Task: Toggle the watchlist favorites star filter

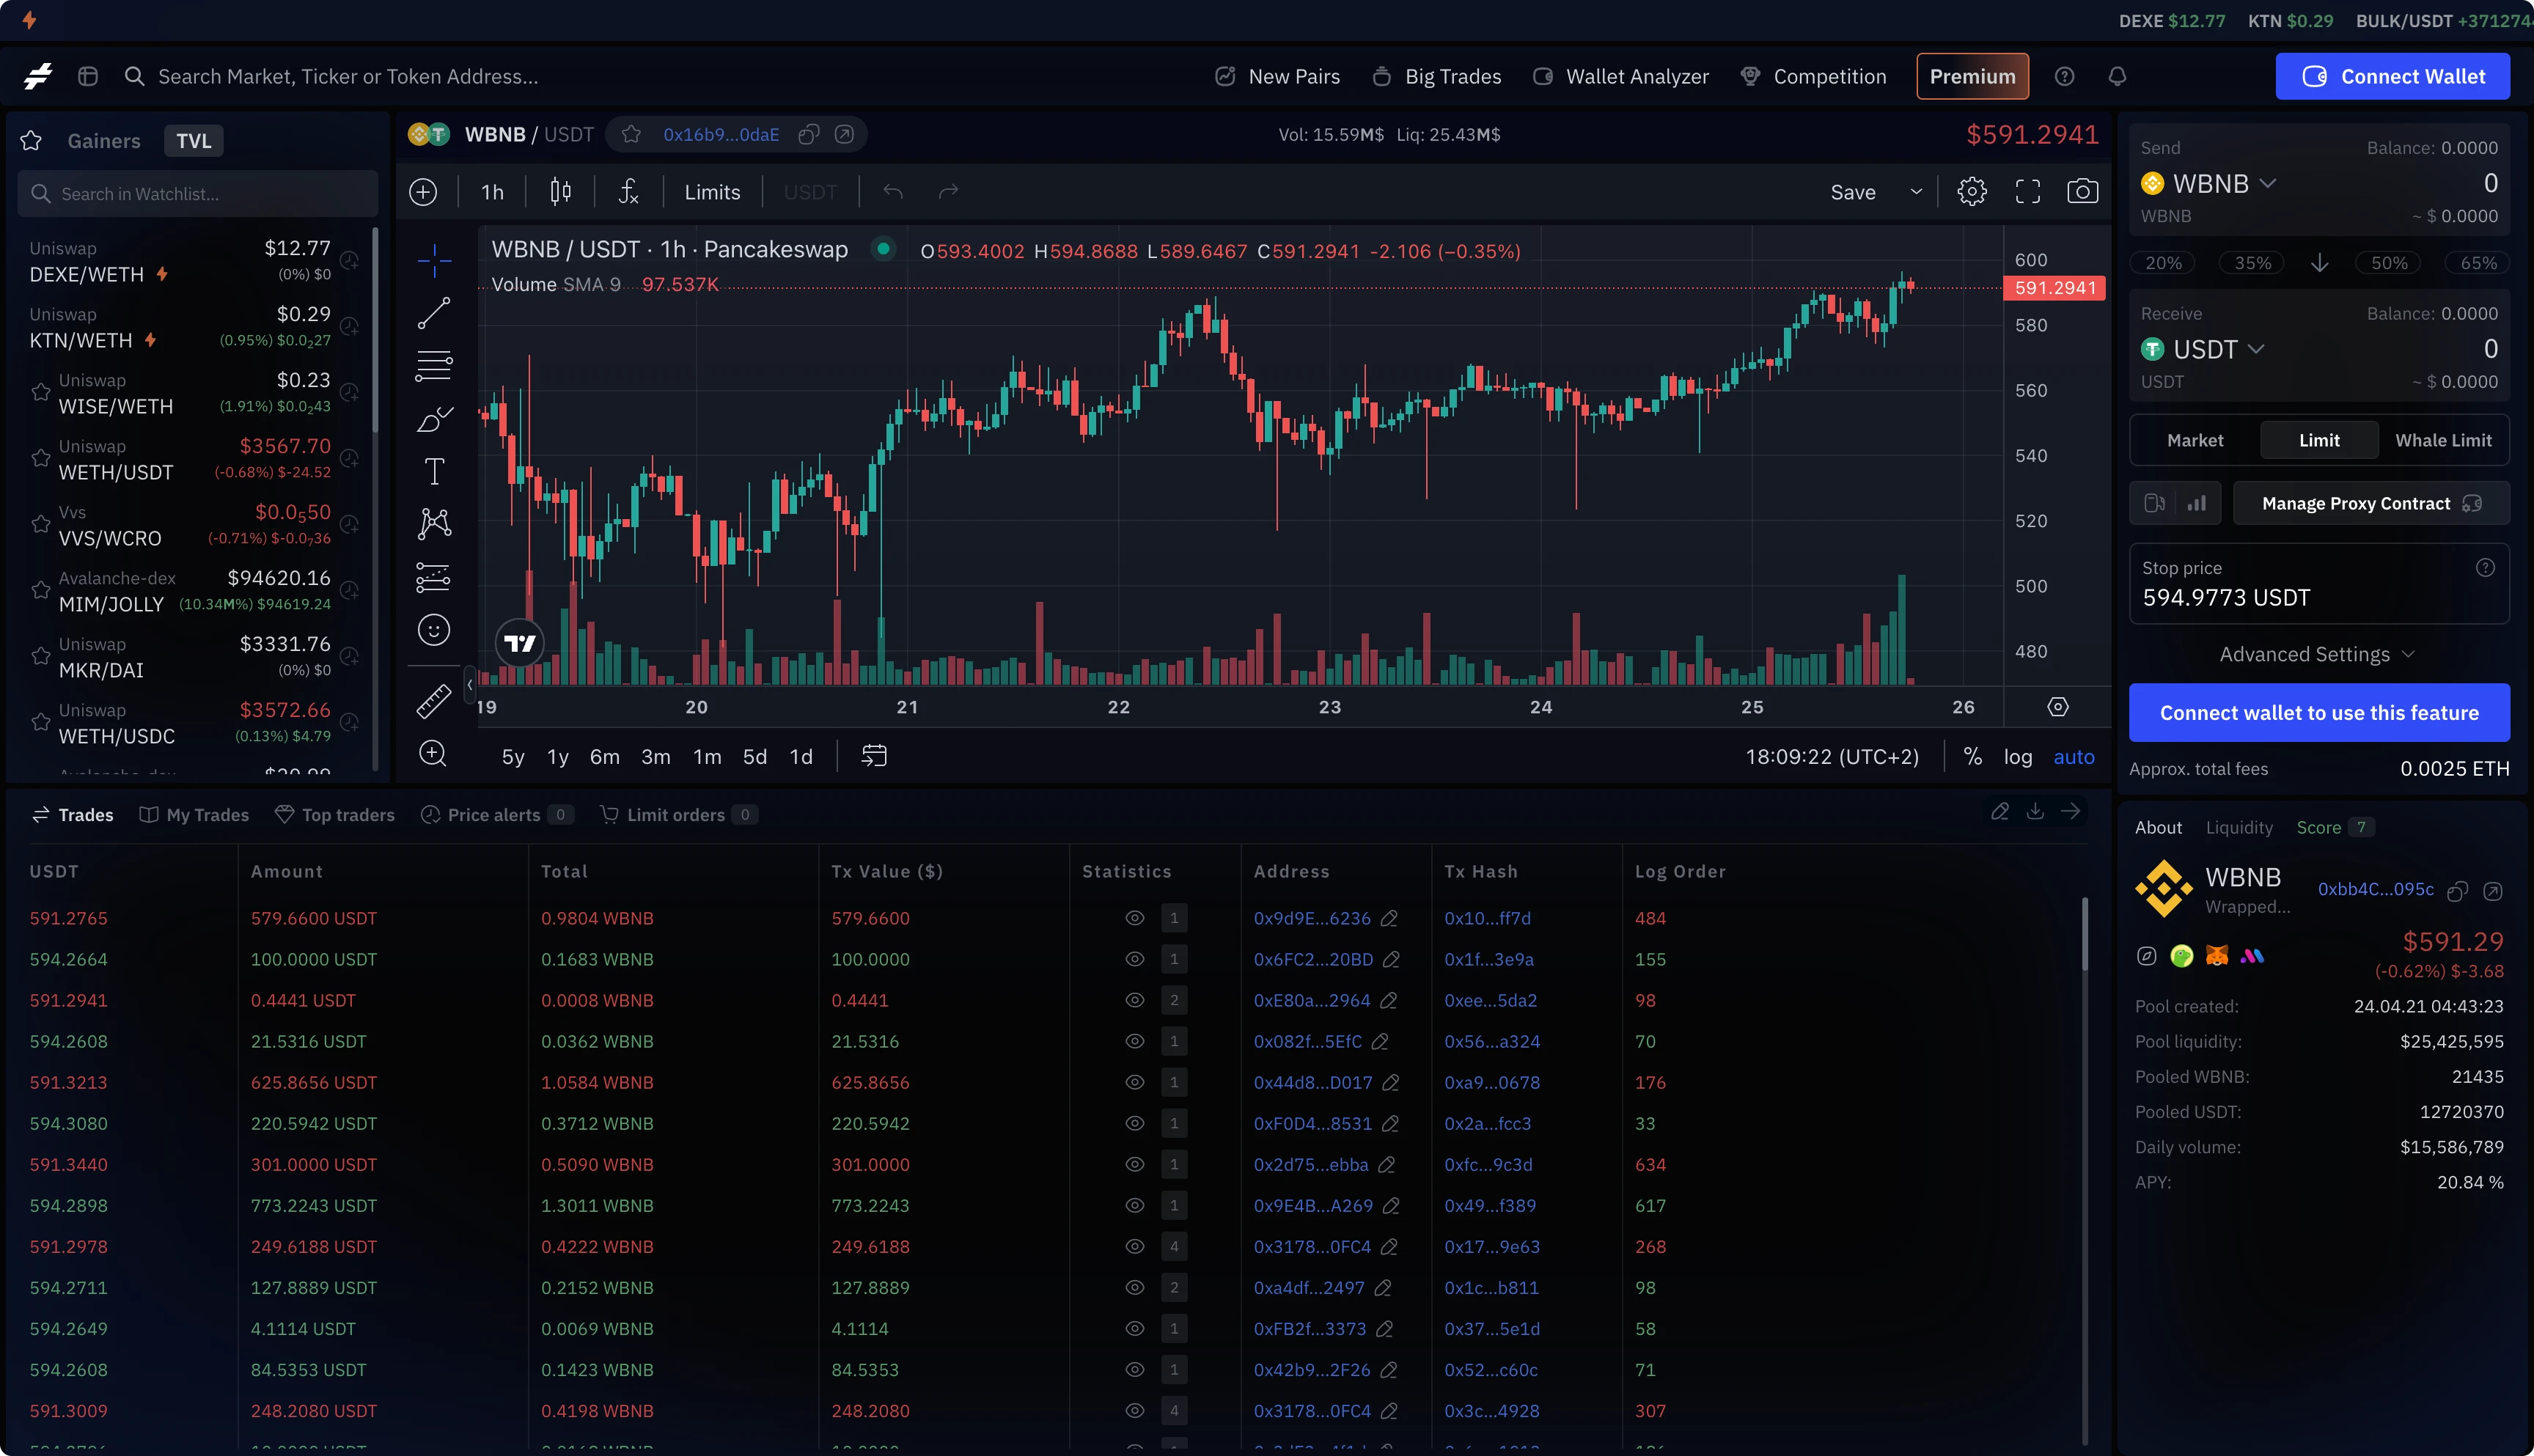Action: coord(31,141)
